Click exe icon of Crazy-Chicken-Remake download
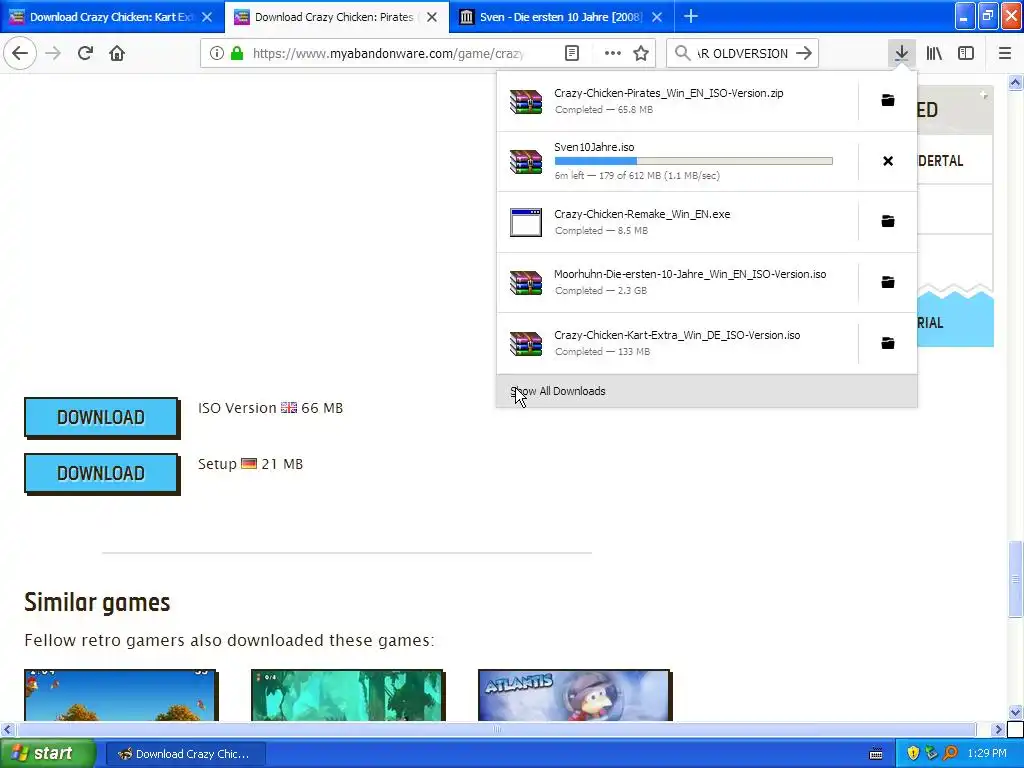This screenshot has width=1024, height=768. [x=526, y=222]
